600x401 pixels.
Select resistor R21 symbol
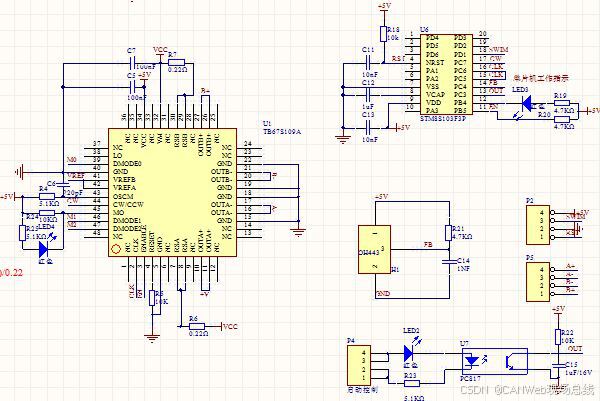449,233
